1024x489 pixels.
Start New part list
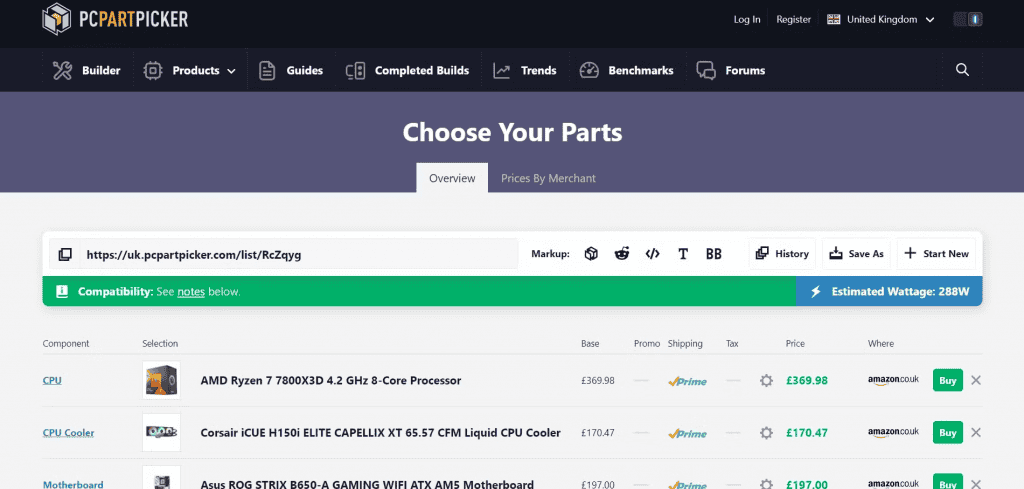[x=936, y=254]
